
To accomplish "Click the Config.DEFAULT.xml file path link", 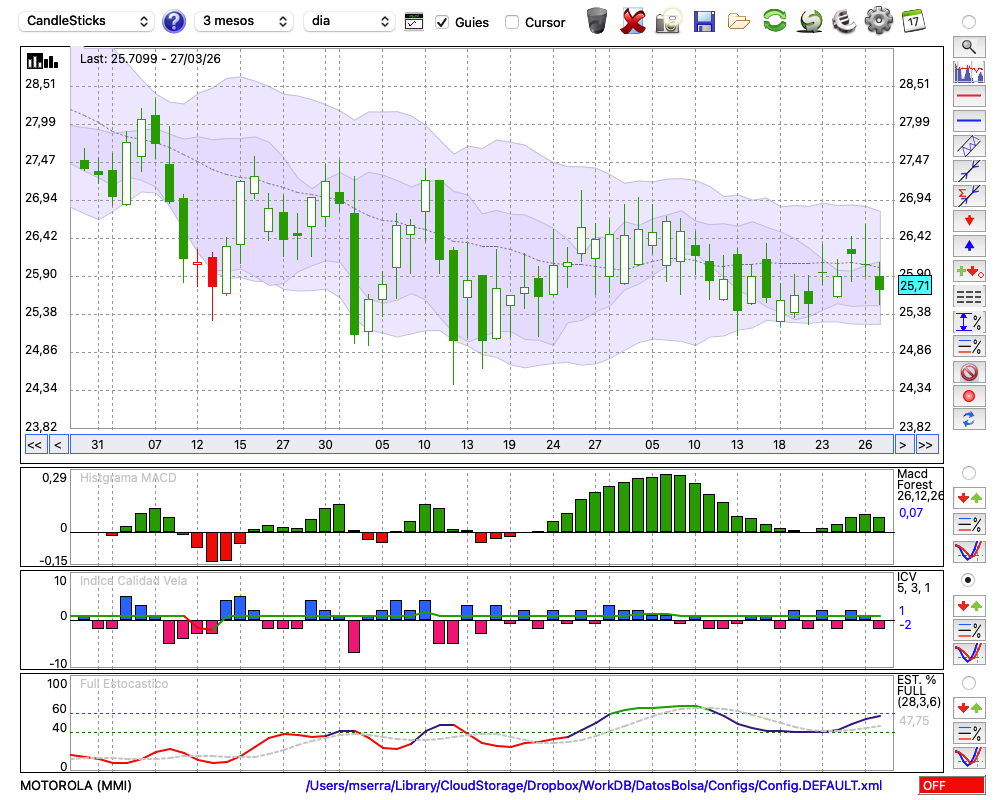I will coord(594,786).
